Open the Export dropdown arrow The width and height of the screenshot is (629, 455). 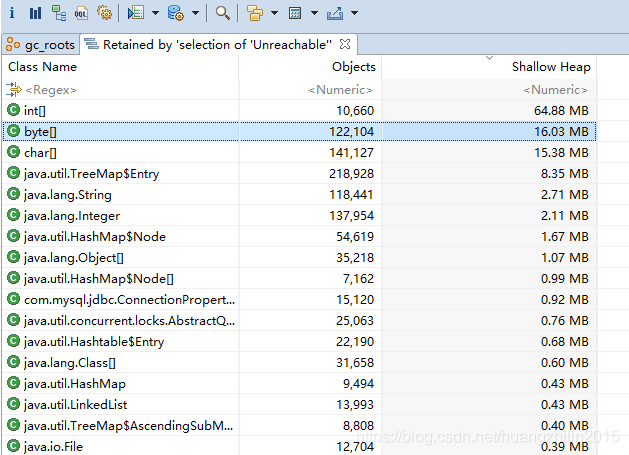(355, 13)
